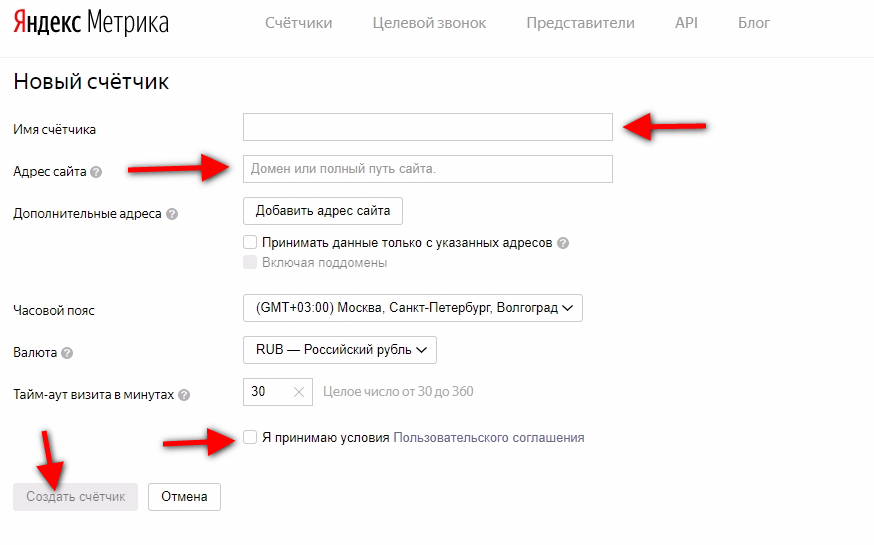
Task: Open the Валюта currency dropdown
Action: coord(339,350)
